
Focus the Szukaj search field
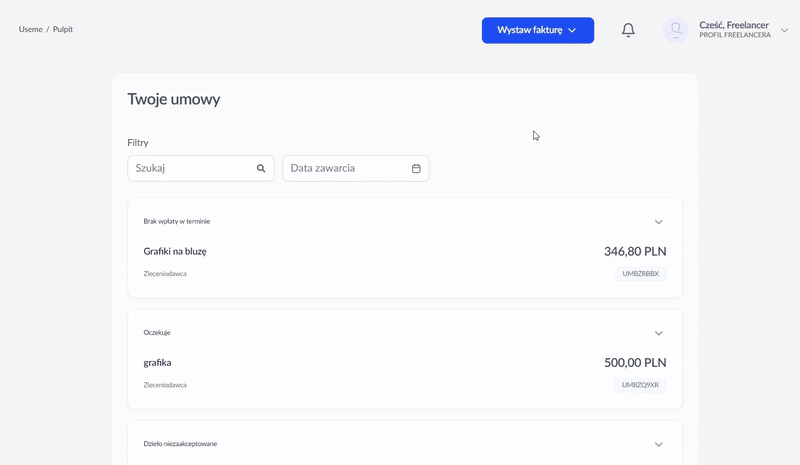pyautogui.click(x=201, y=168)
